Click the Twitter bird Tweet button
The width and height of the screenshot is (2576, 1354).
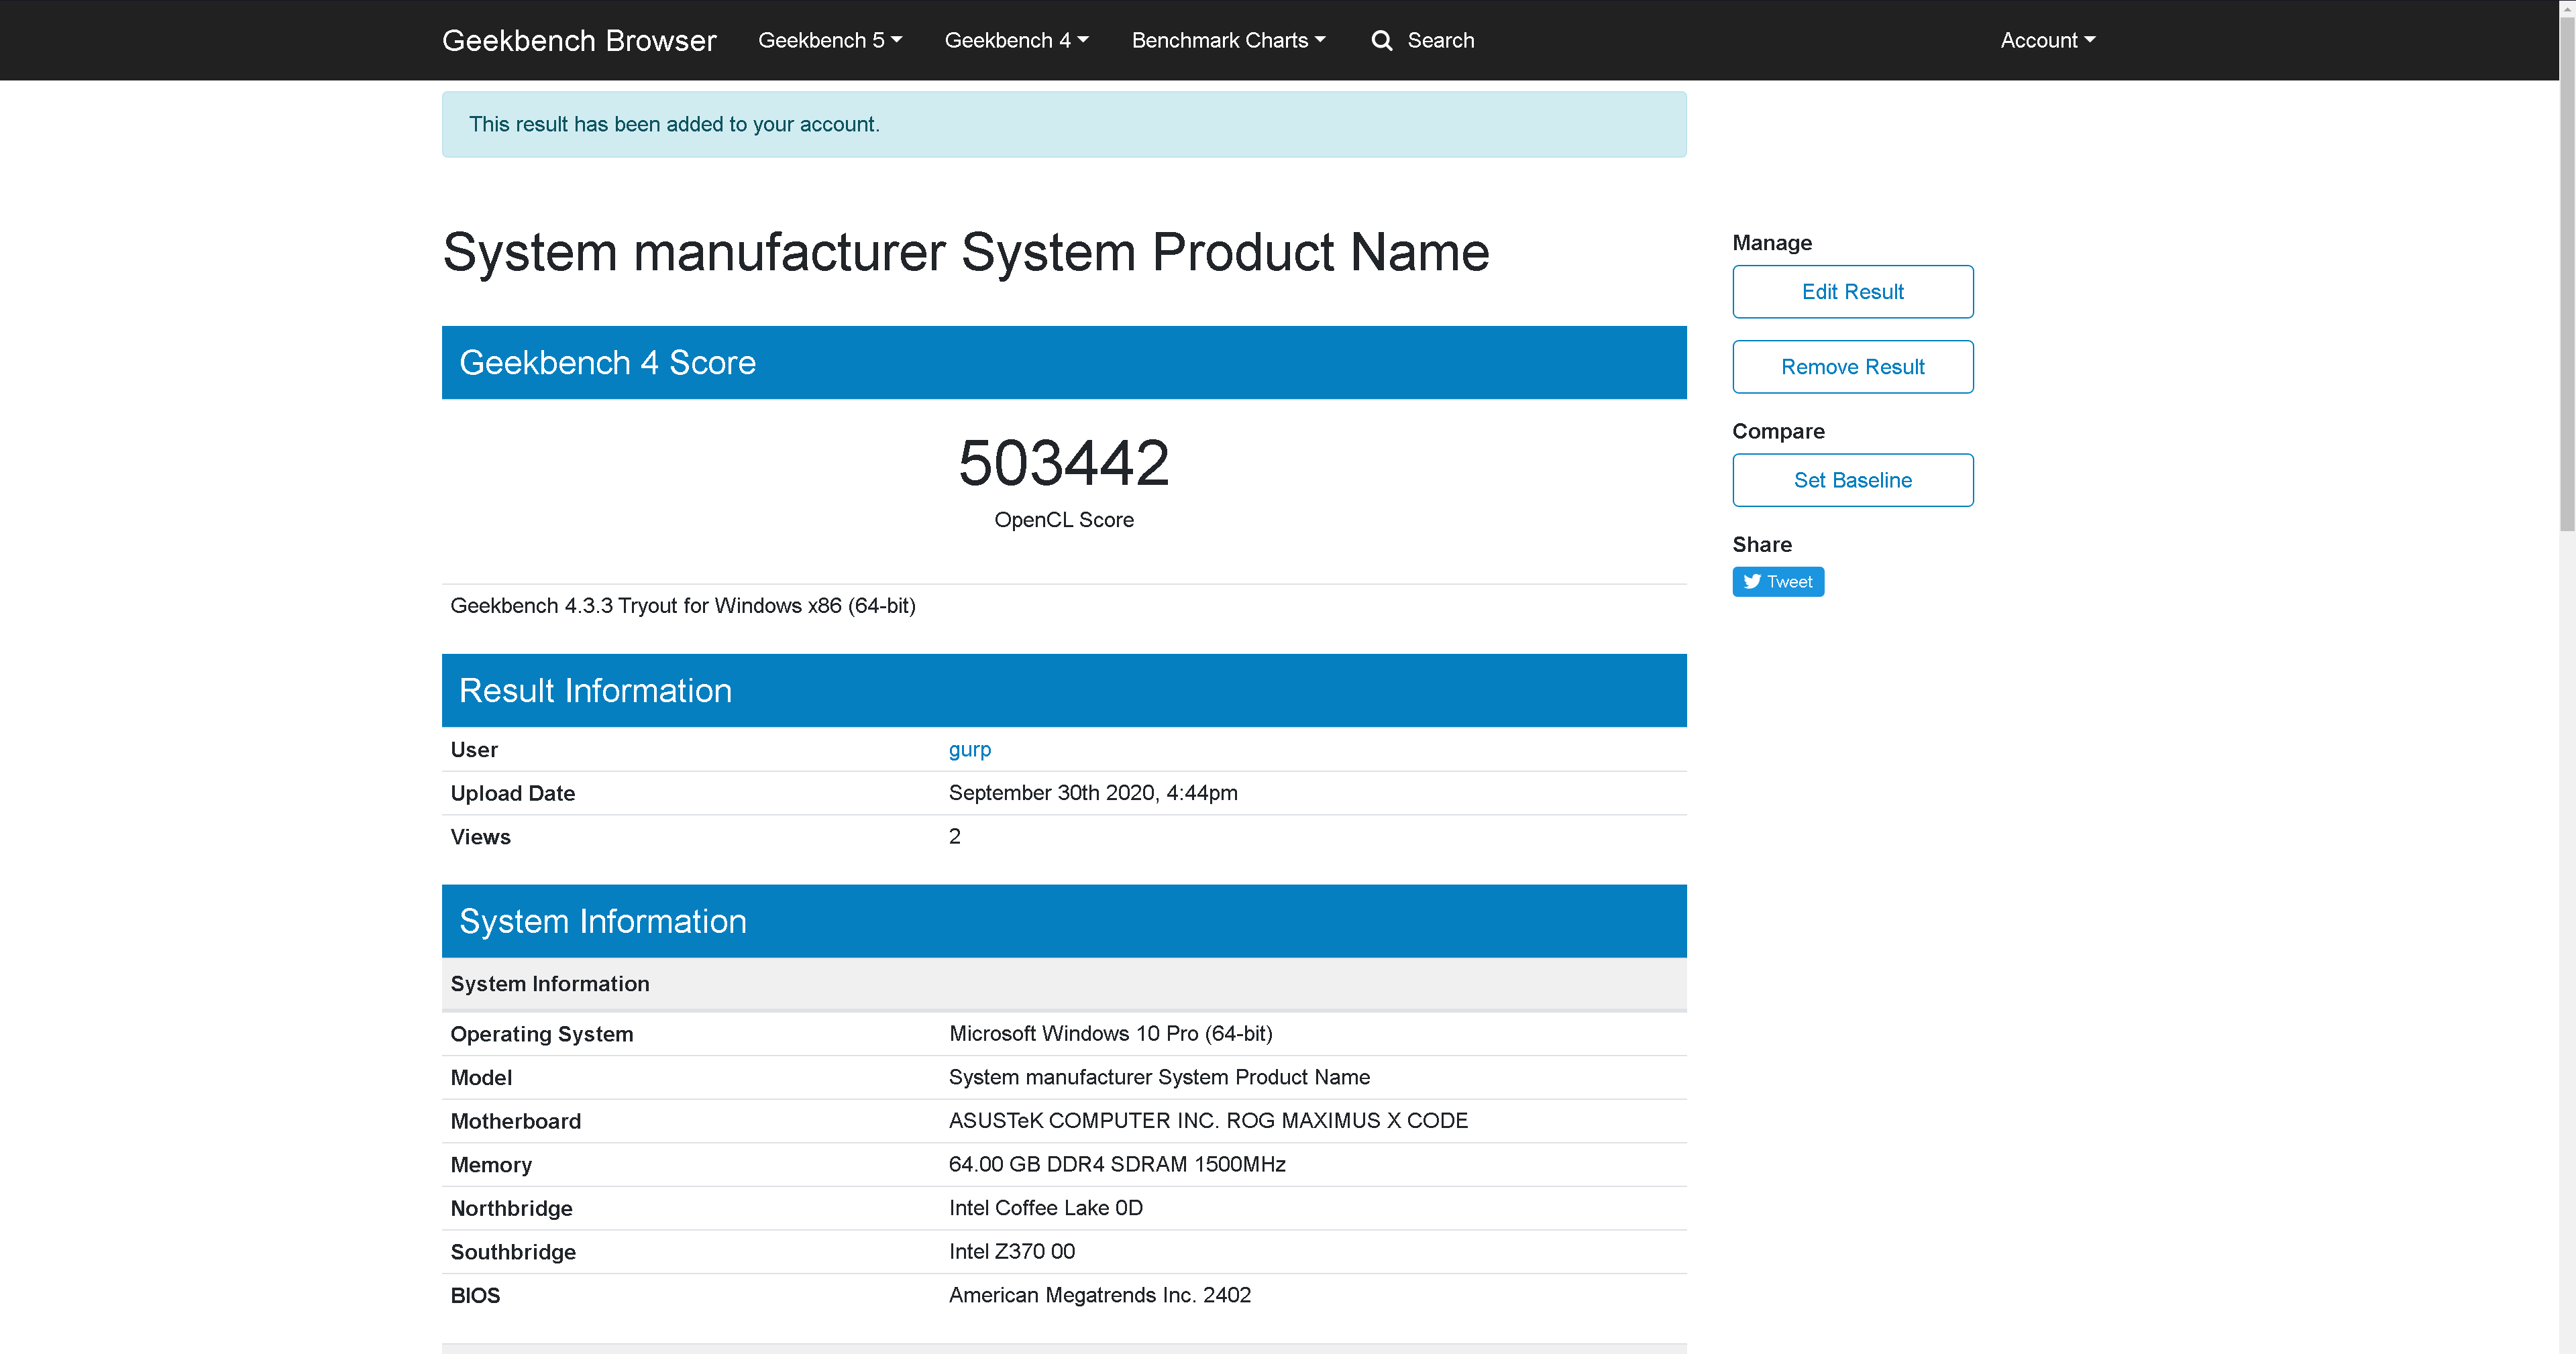pos(1778,582)
